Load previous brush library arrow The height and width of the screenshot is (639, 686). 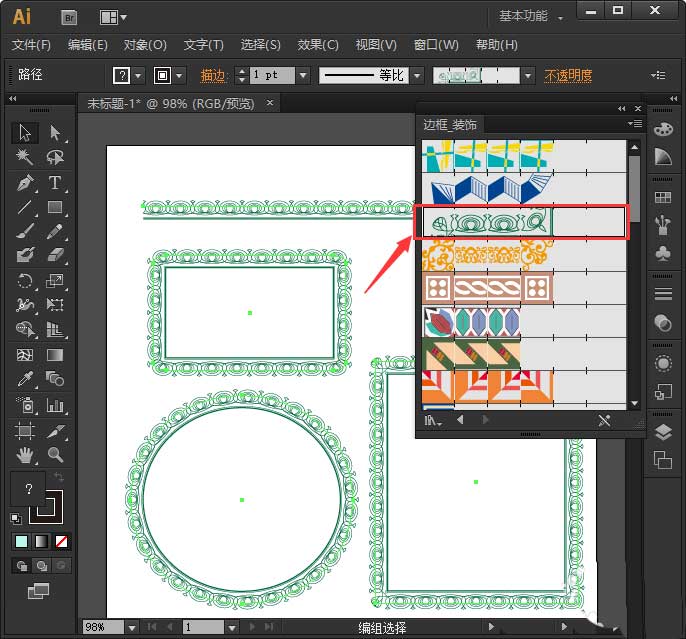[x=460, y=419]
